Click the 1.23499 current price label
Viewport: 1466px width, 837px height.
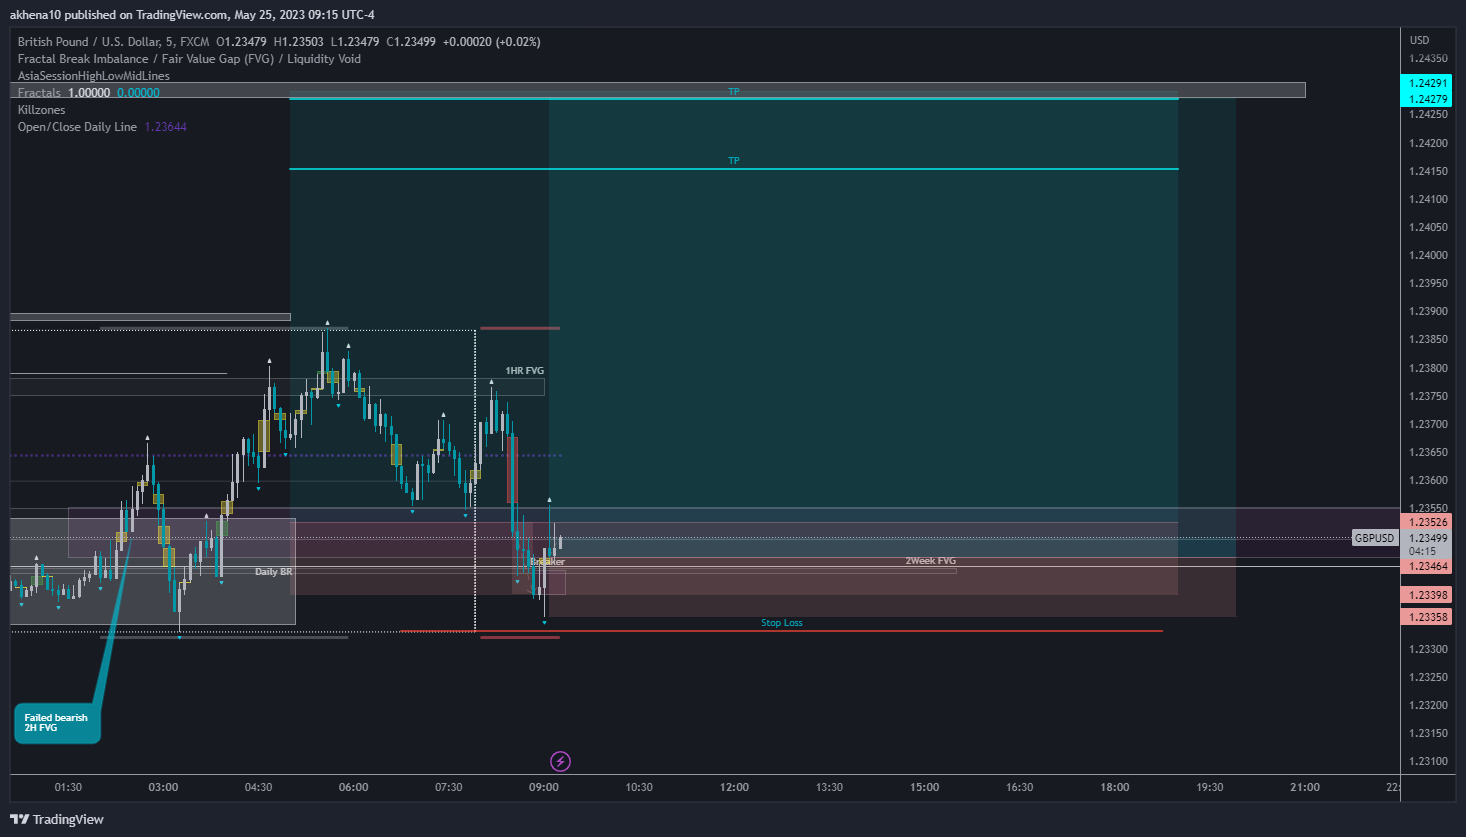[x=1428, y=538]
